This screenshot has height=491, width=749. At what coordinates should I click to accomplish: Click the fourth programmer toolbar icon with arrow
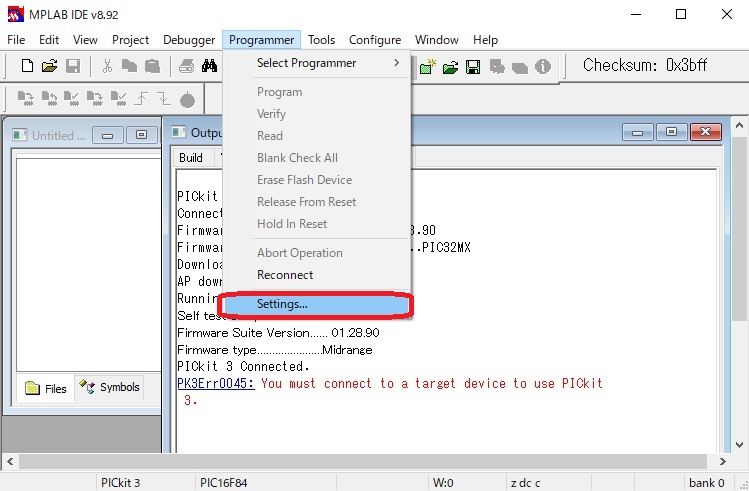pyautogui.click(x=95, y=98)
